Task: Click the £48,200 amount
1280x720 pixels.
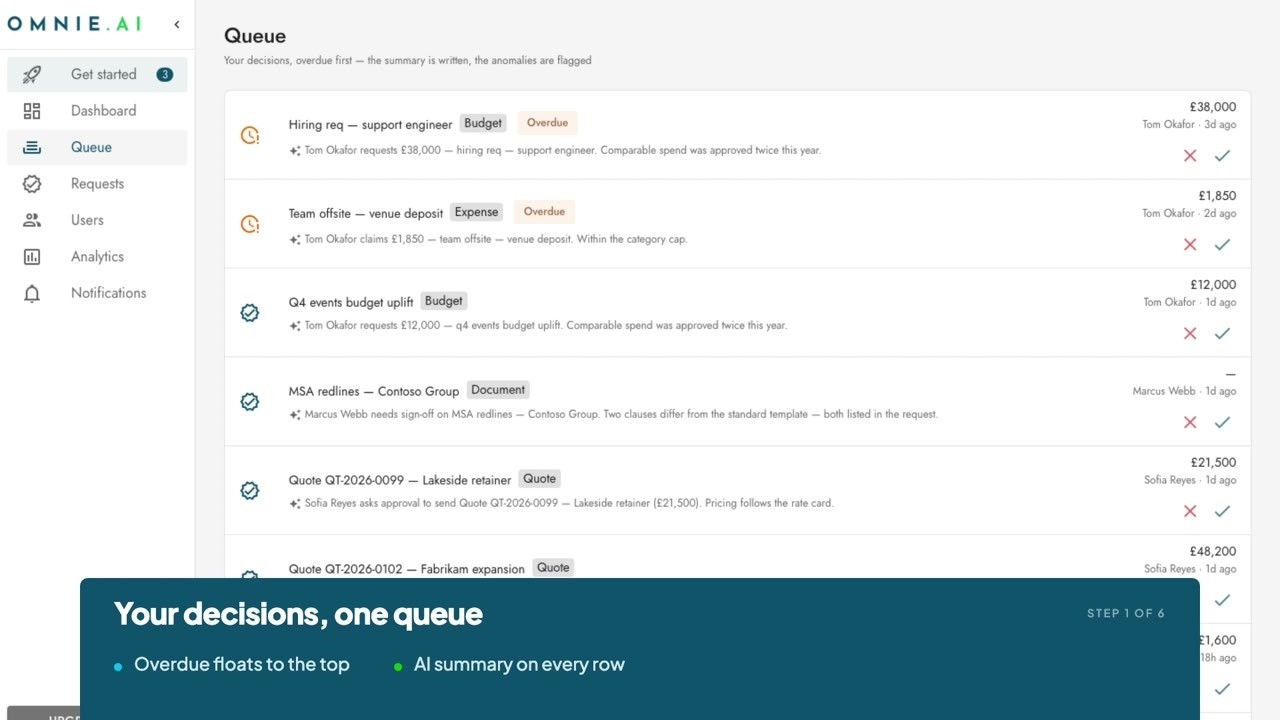Action: [x=1213, y=552]
